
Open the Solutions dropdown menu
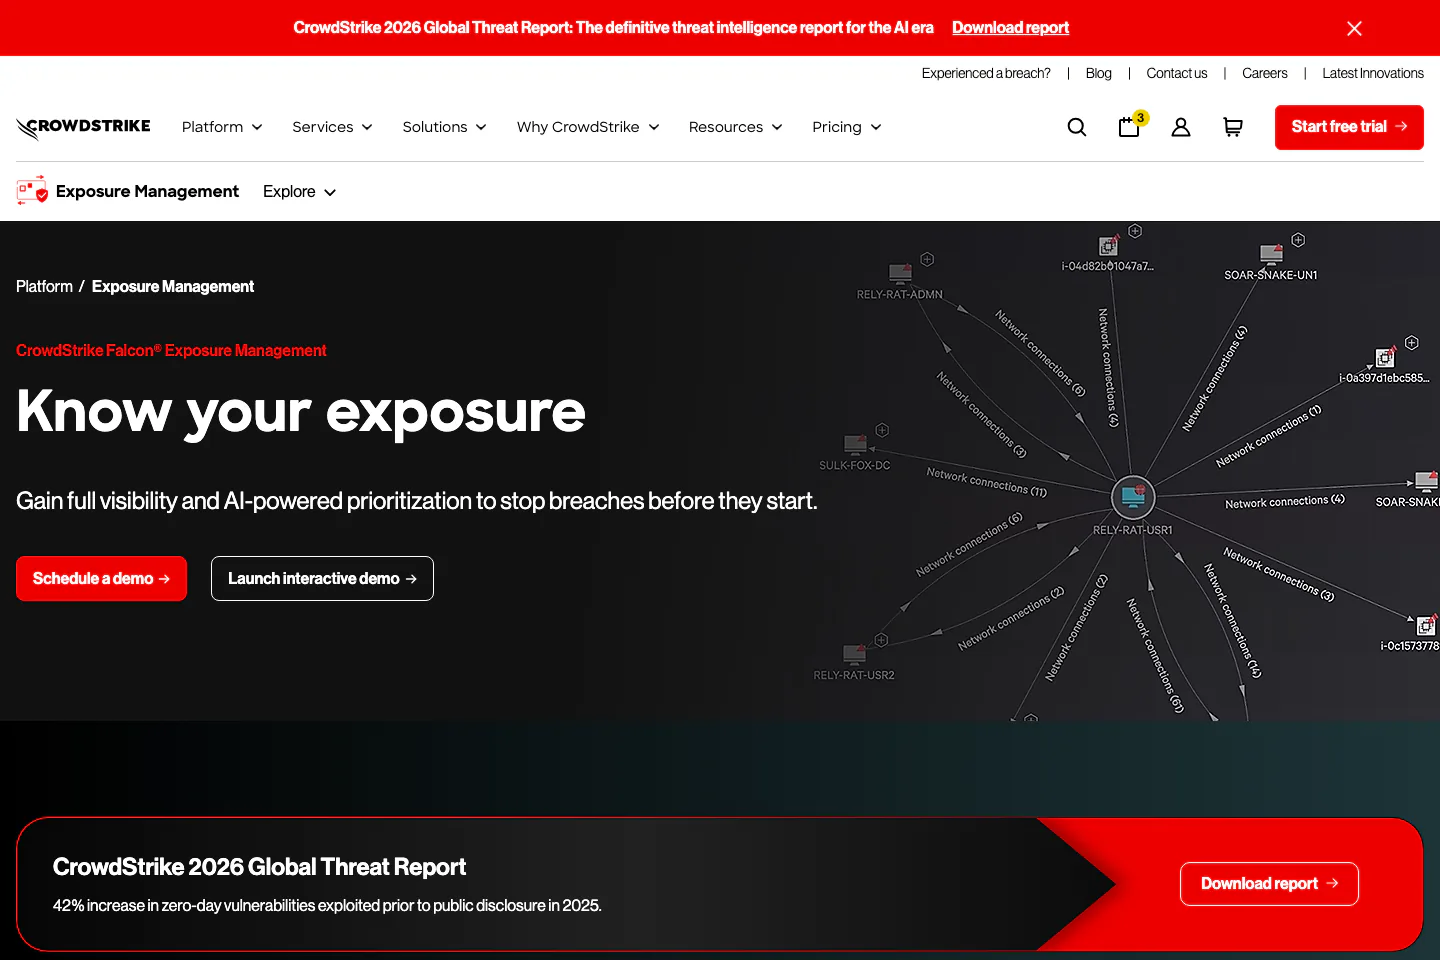(444, 127)
